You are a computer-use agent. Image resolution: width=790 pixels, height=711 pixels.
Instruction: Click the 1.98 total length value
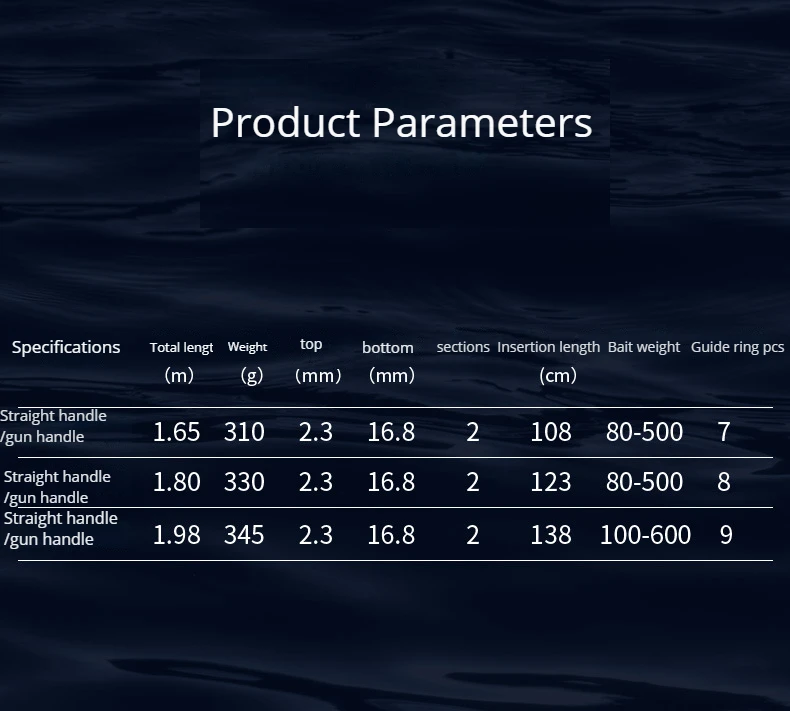coord(176,535)
